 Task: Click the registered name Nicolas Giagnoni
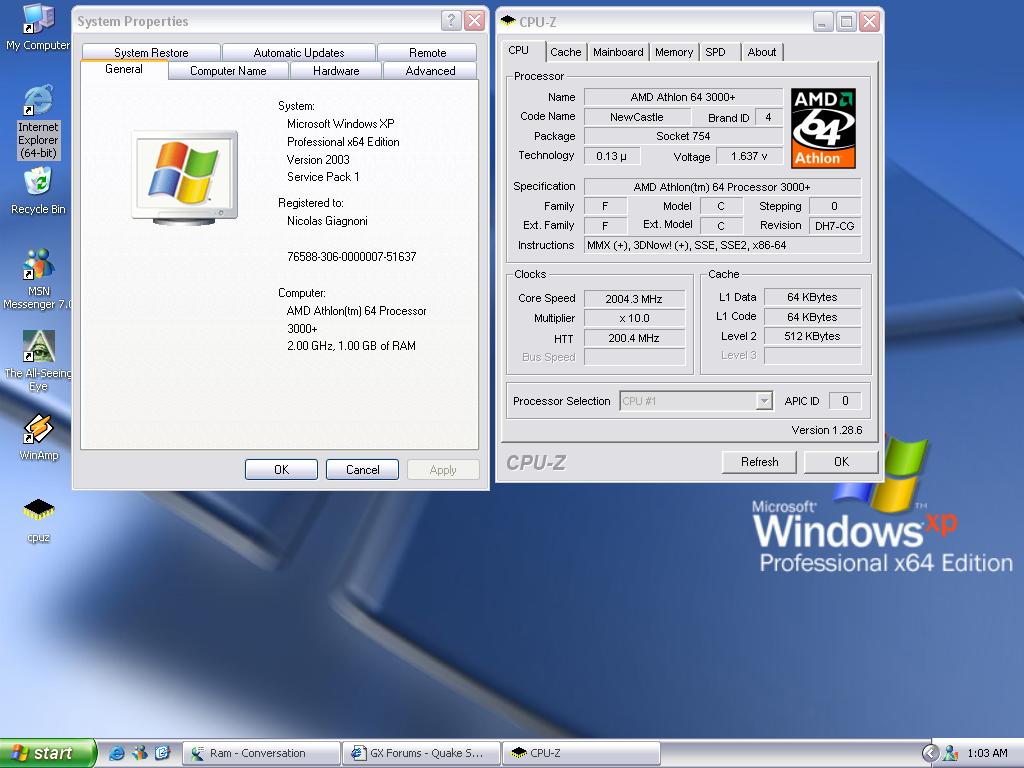[x=327, y=221]
